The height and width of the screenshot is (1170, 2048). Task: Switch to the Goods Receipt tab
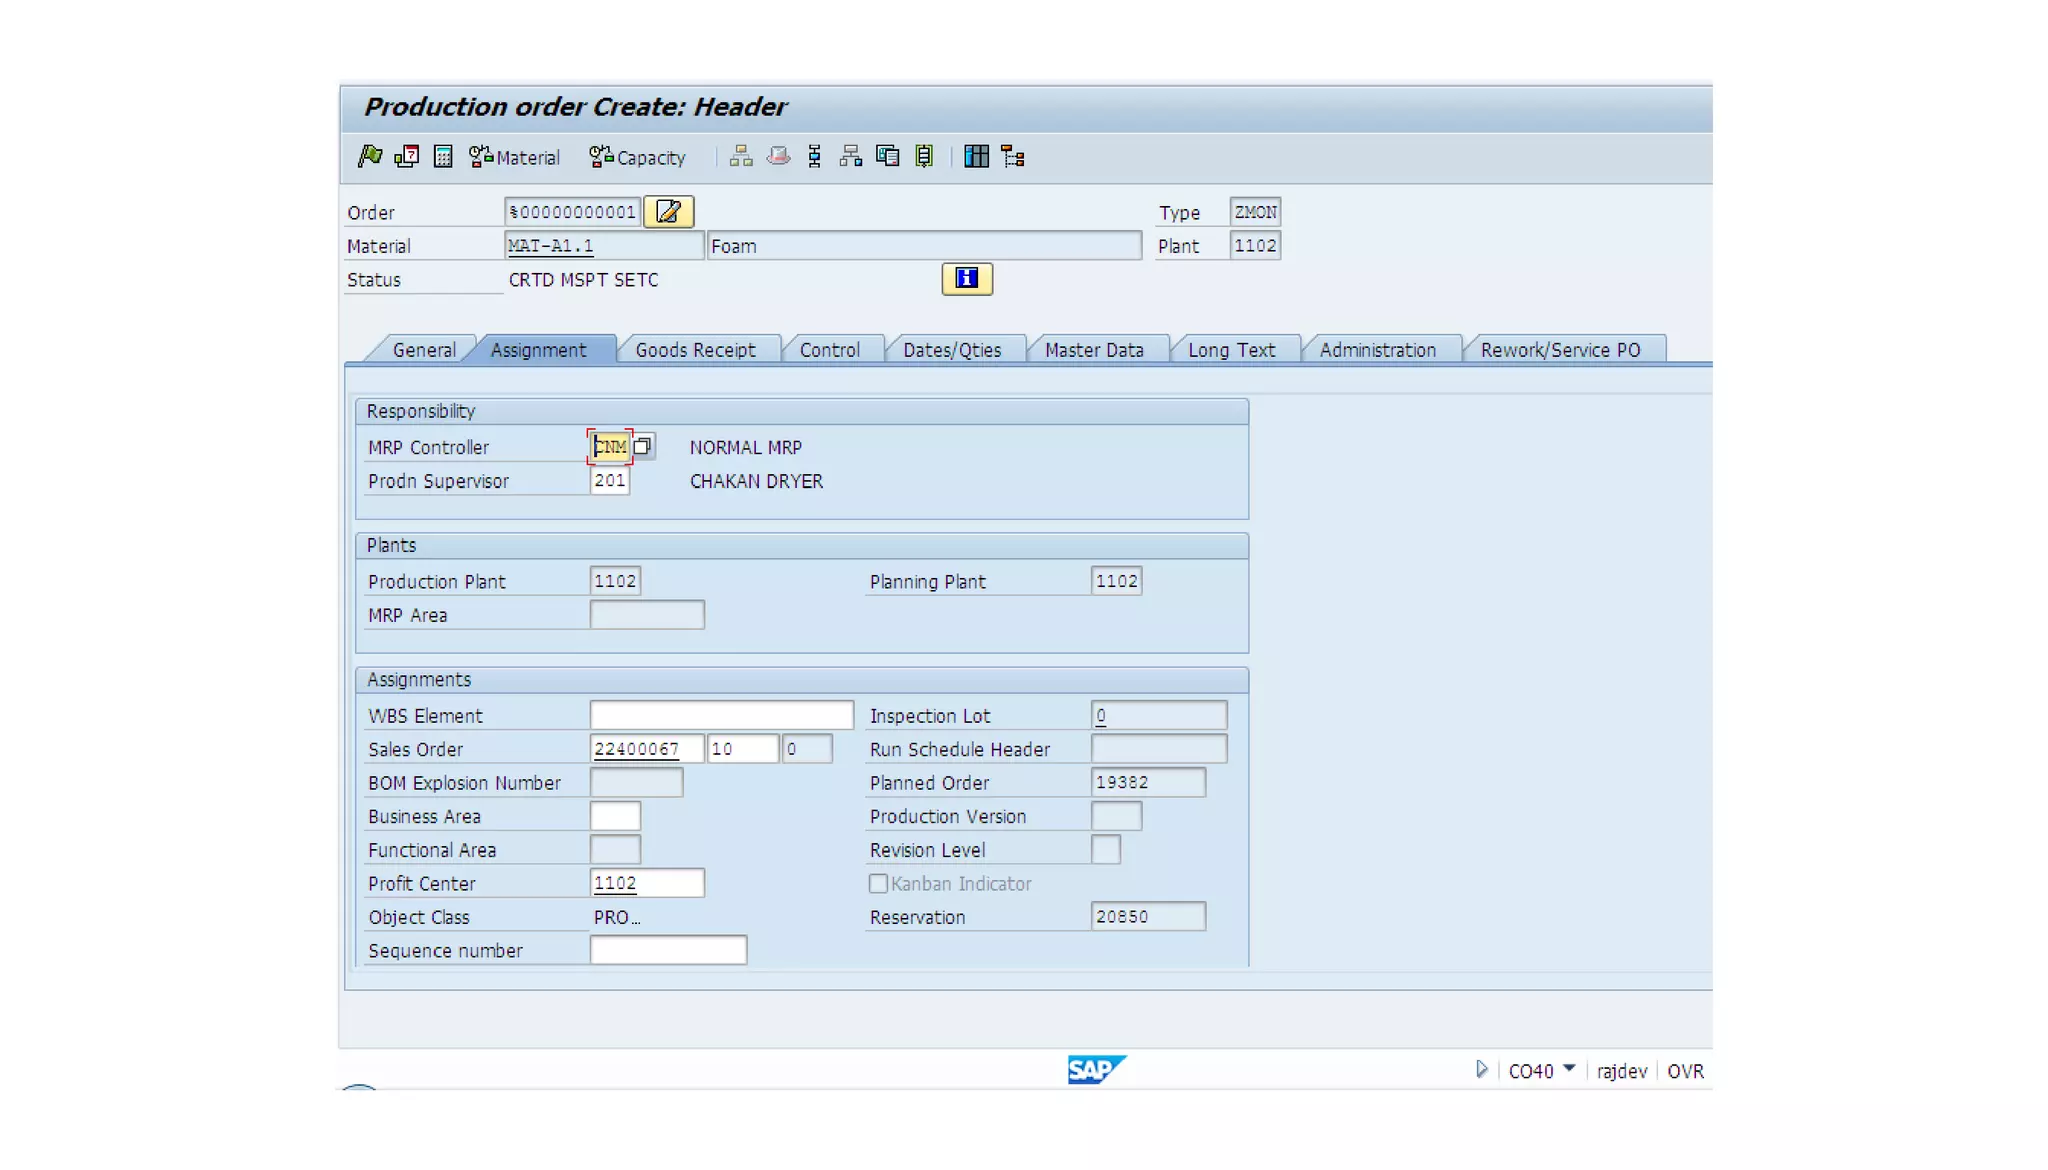pos(695,350)
